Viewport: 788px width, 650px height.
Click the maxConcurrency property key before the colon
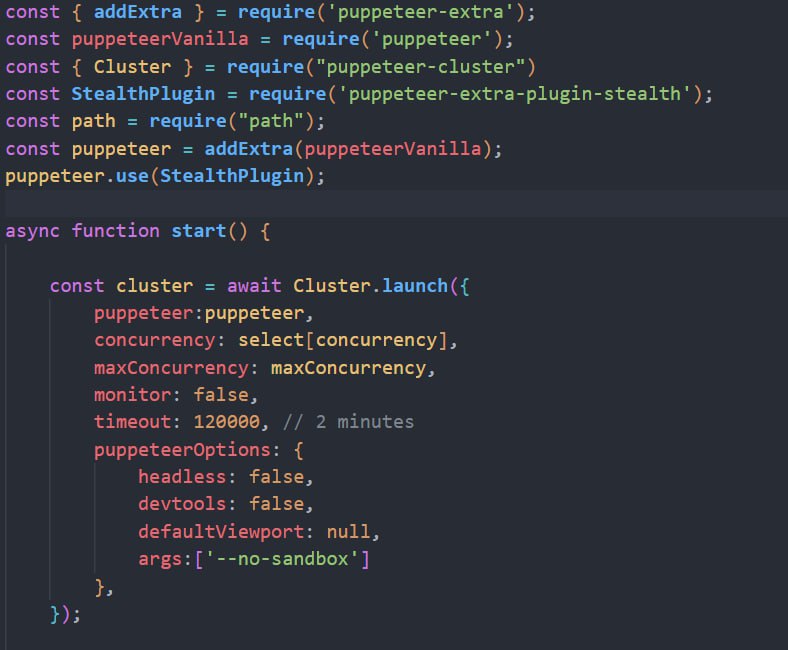pos(171,368)
